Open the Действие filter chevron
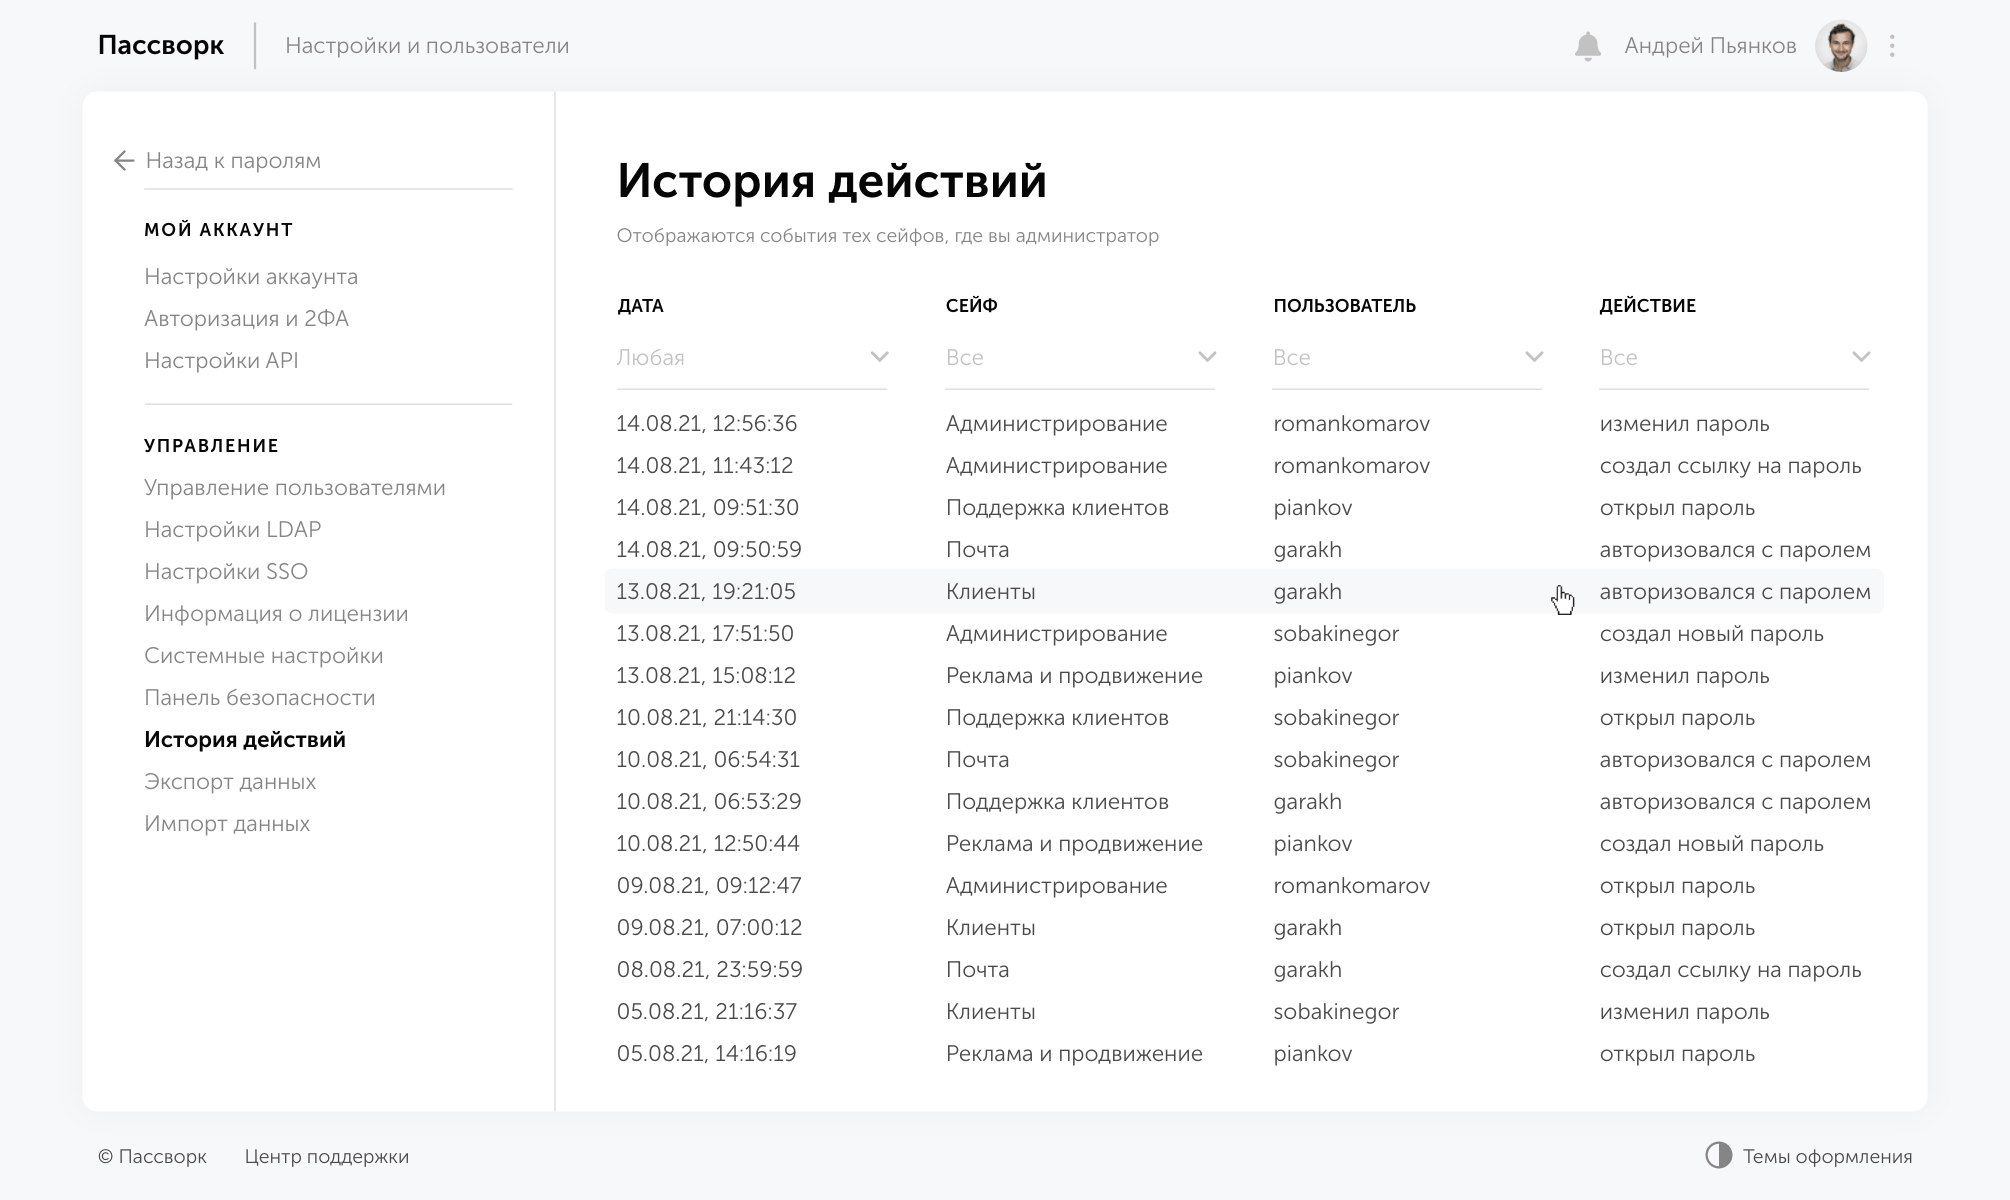Image resolution: width=2010 pixels, height=1200 pixels. [1860, 357]
